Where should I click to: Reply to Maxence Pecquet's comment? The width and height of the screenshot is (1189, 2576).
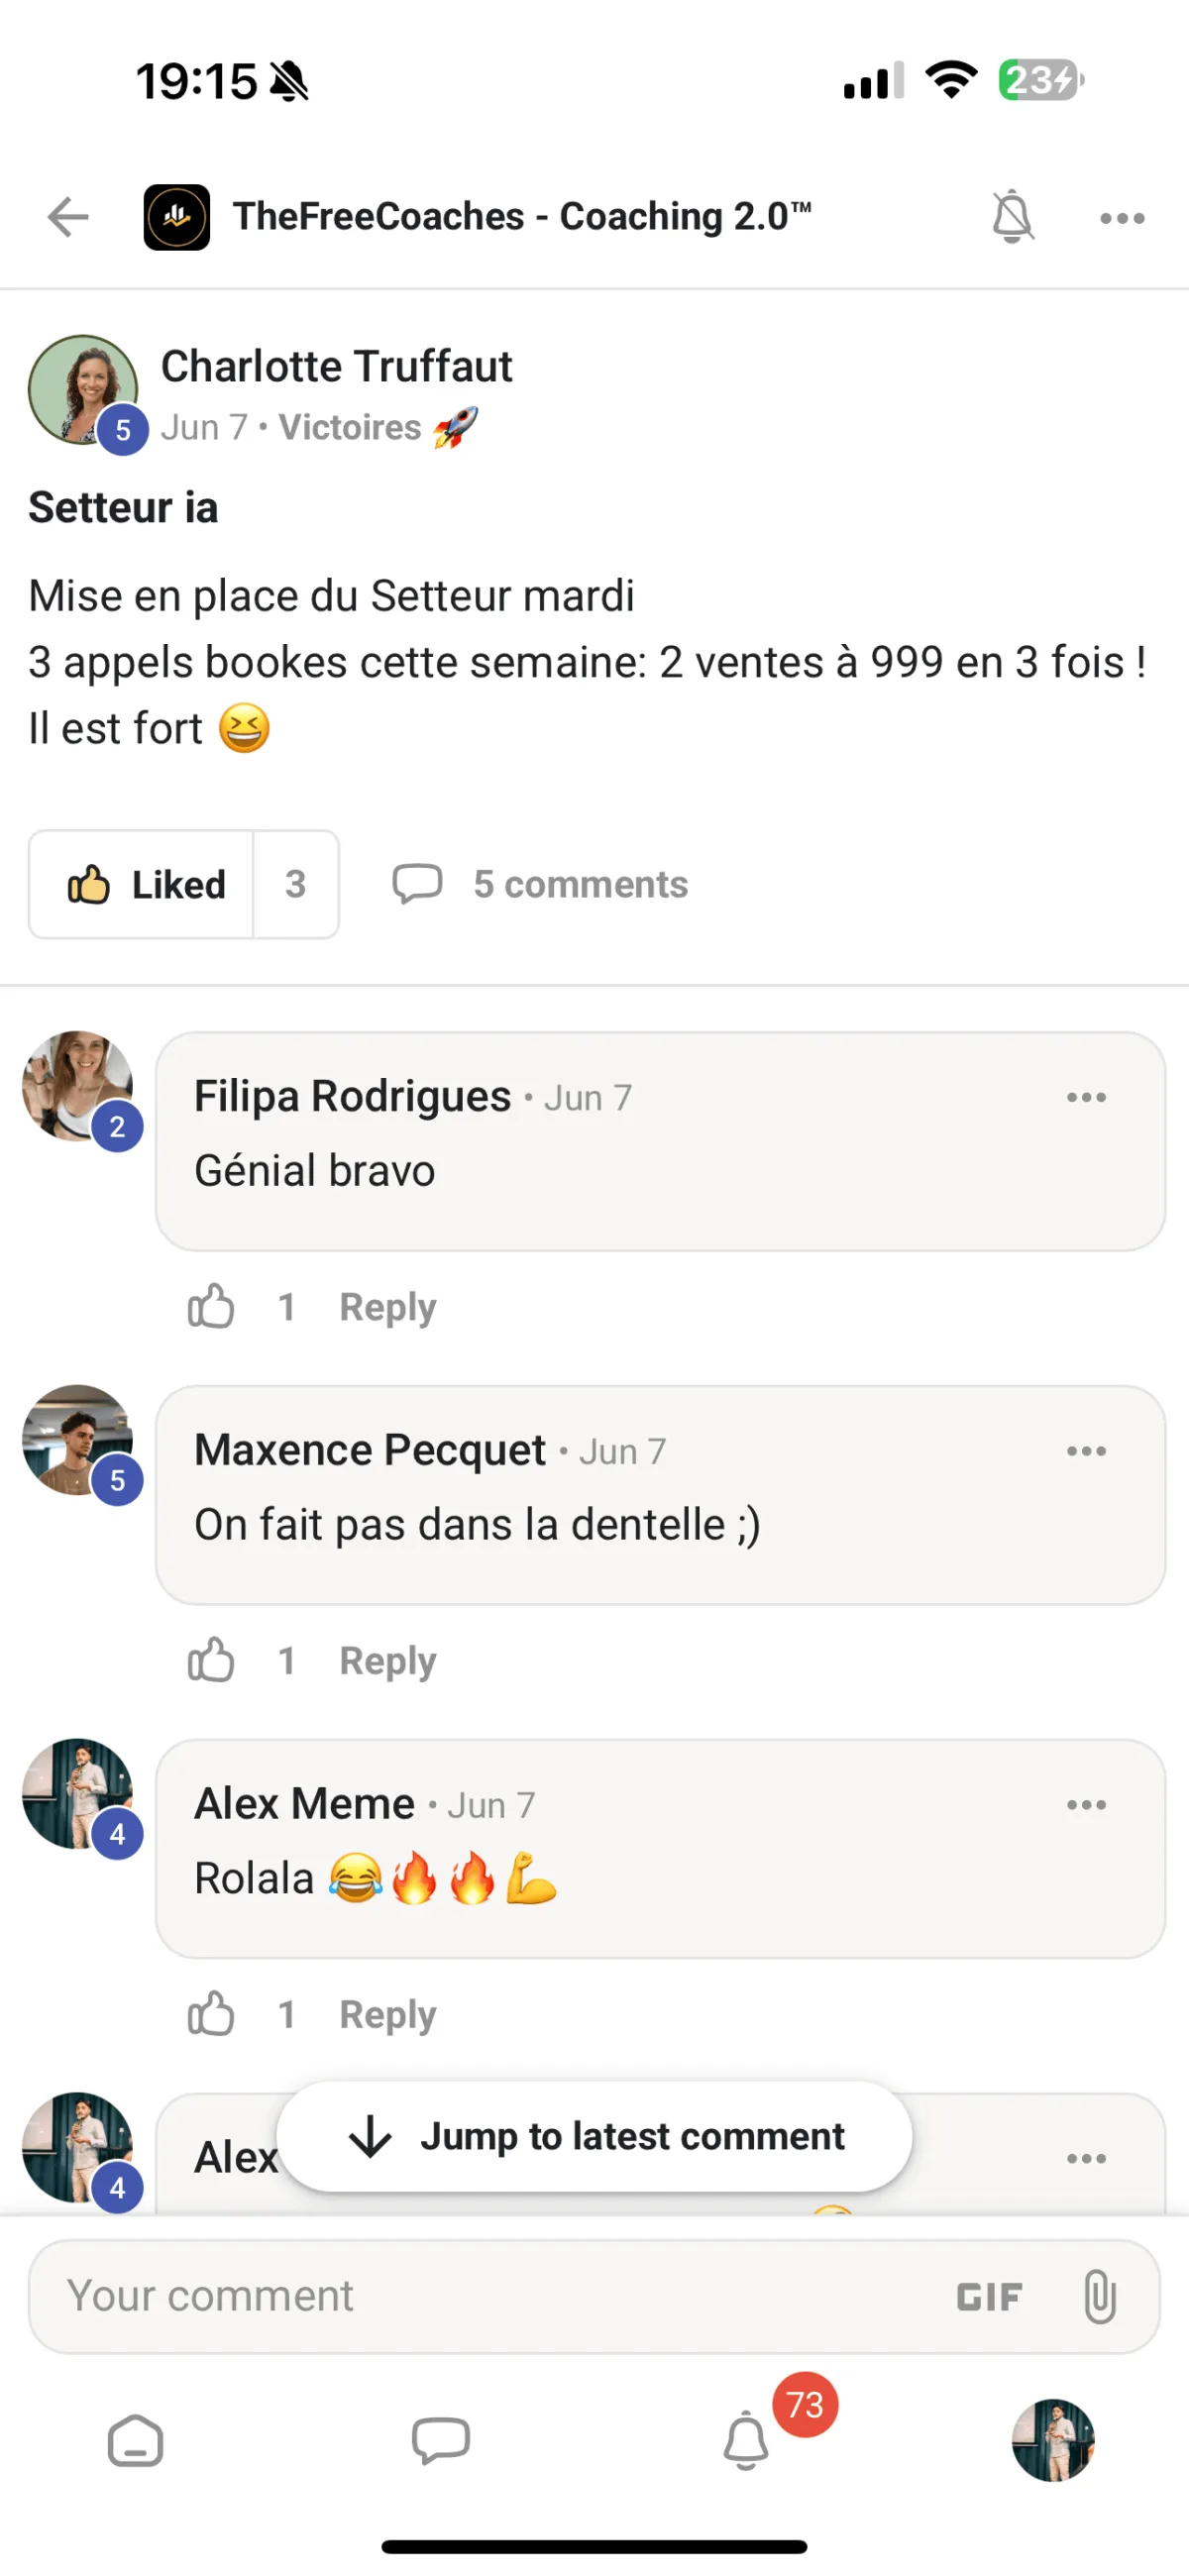pos(388,1661)
